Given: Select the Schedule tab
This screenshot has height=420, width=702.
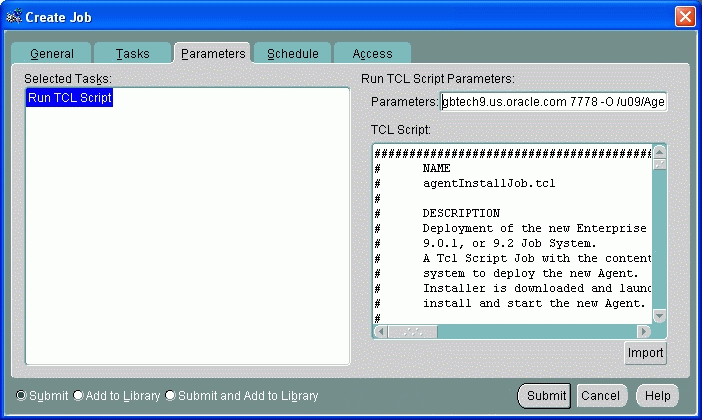Looking at the screenshot, I should [292, 53].
